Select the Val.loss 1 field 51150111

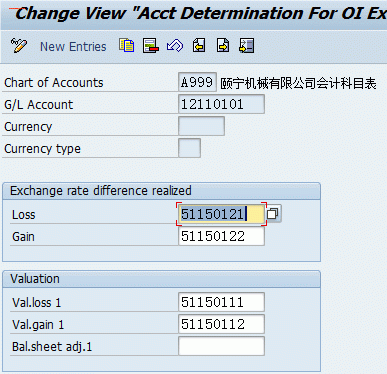[222, 302]
